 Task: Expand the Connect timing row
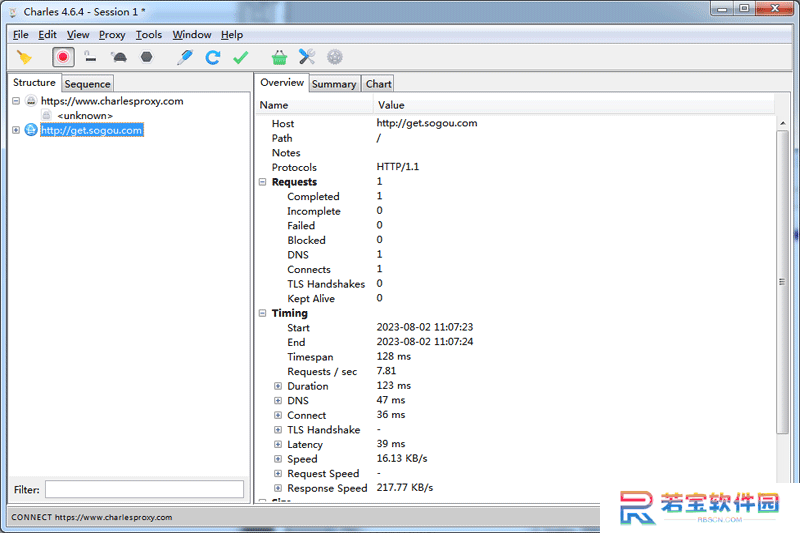pyautogui.click(x=278, y=415)
